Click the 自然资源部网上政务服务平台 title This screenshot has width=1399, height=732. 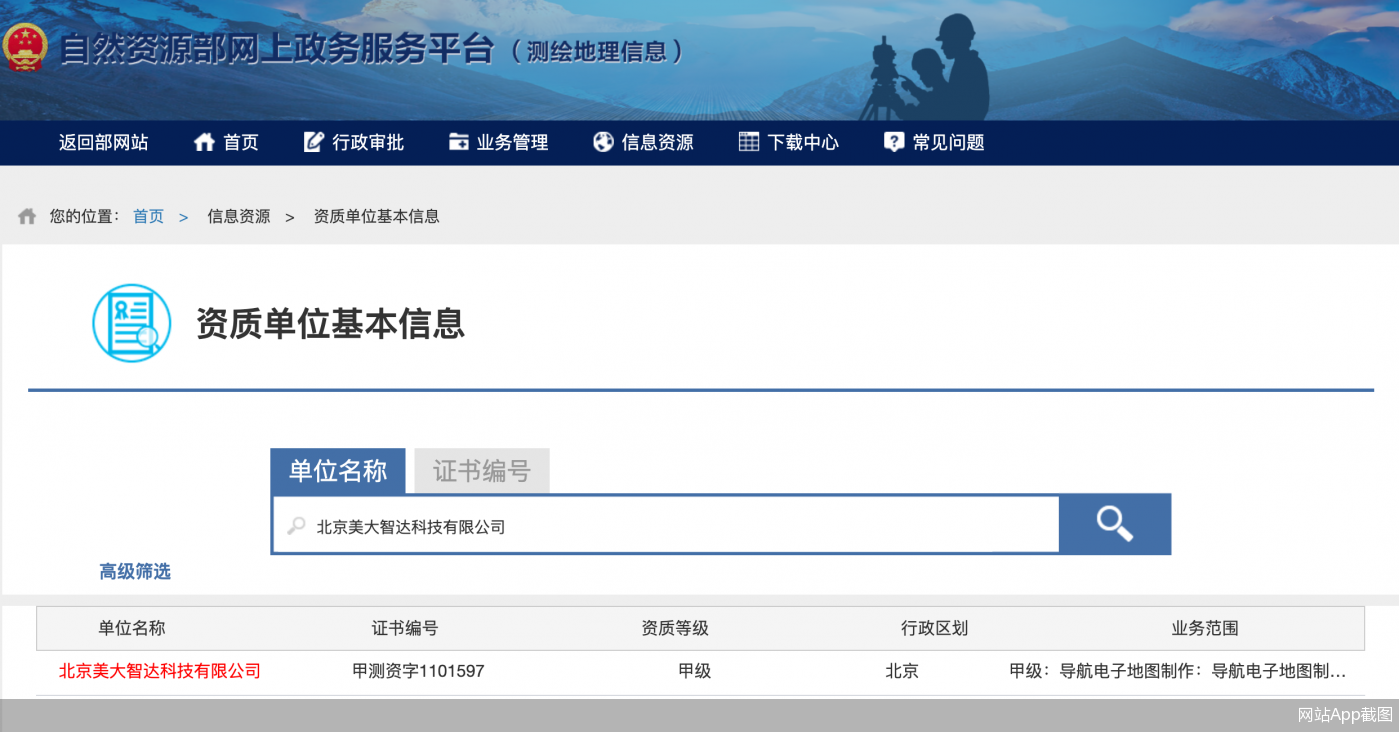[x=277, y=49]
